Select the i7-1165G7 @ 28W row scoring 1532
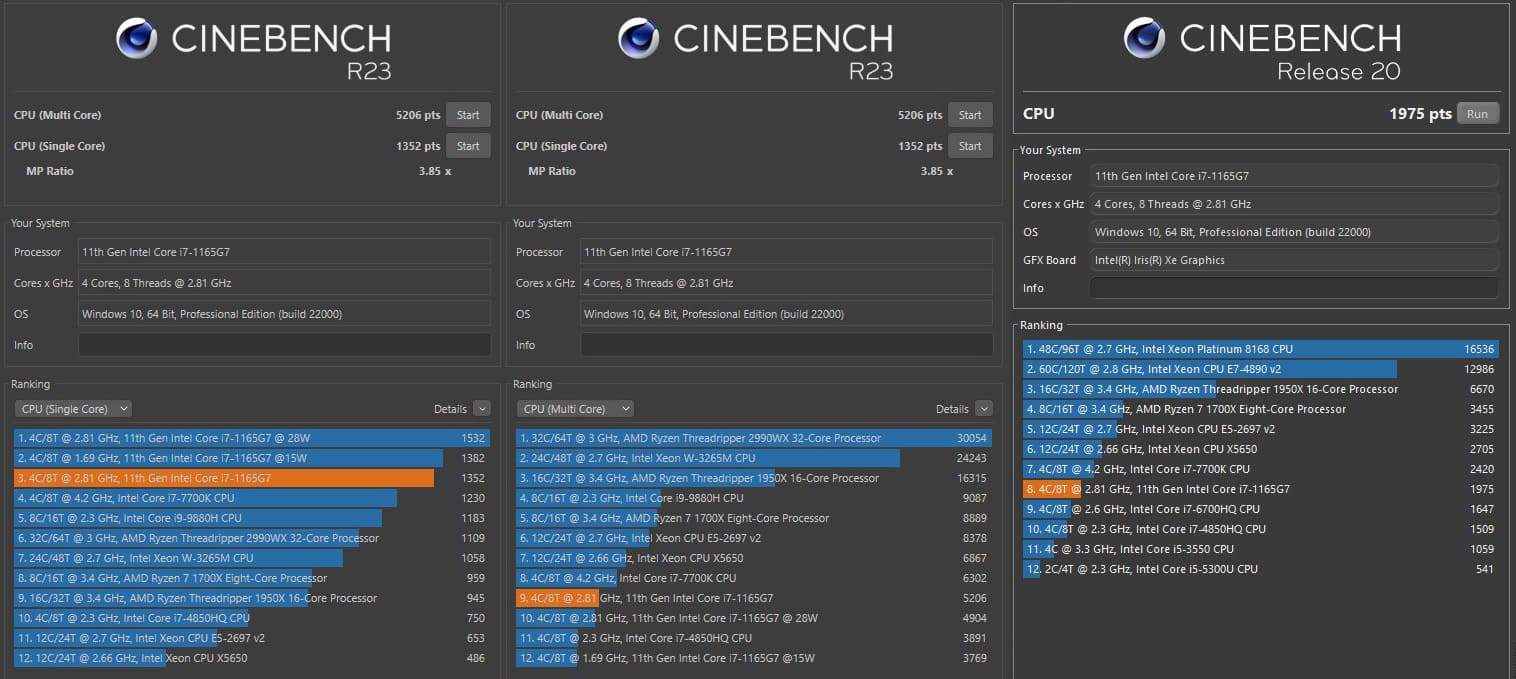This screenshot has width=1516, height=679. click(252, 438)
